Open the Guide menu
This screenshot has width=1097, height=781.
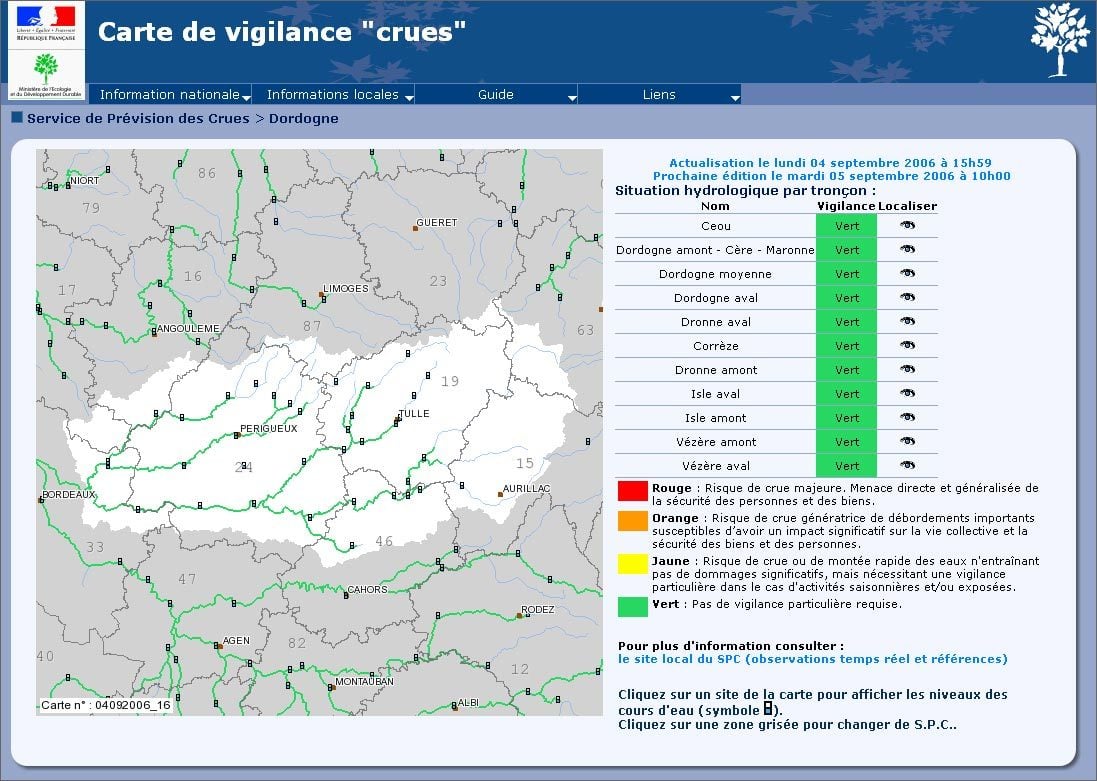(x=496, y=95)
